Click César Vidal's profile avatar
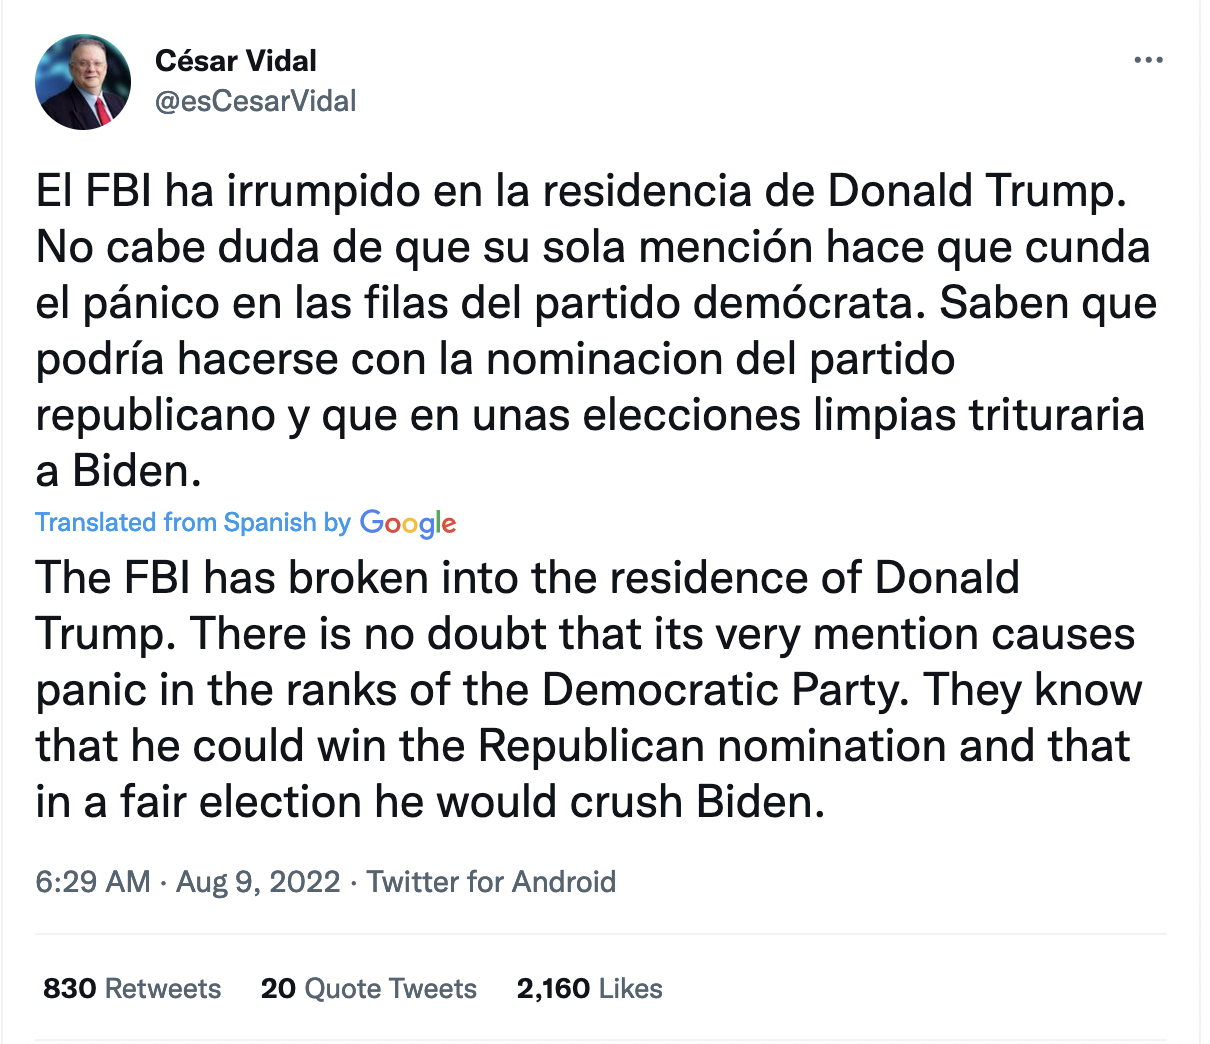Viewport: 1210px width, 1044px height. click(x=83, y=82)
